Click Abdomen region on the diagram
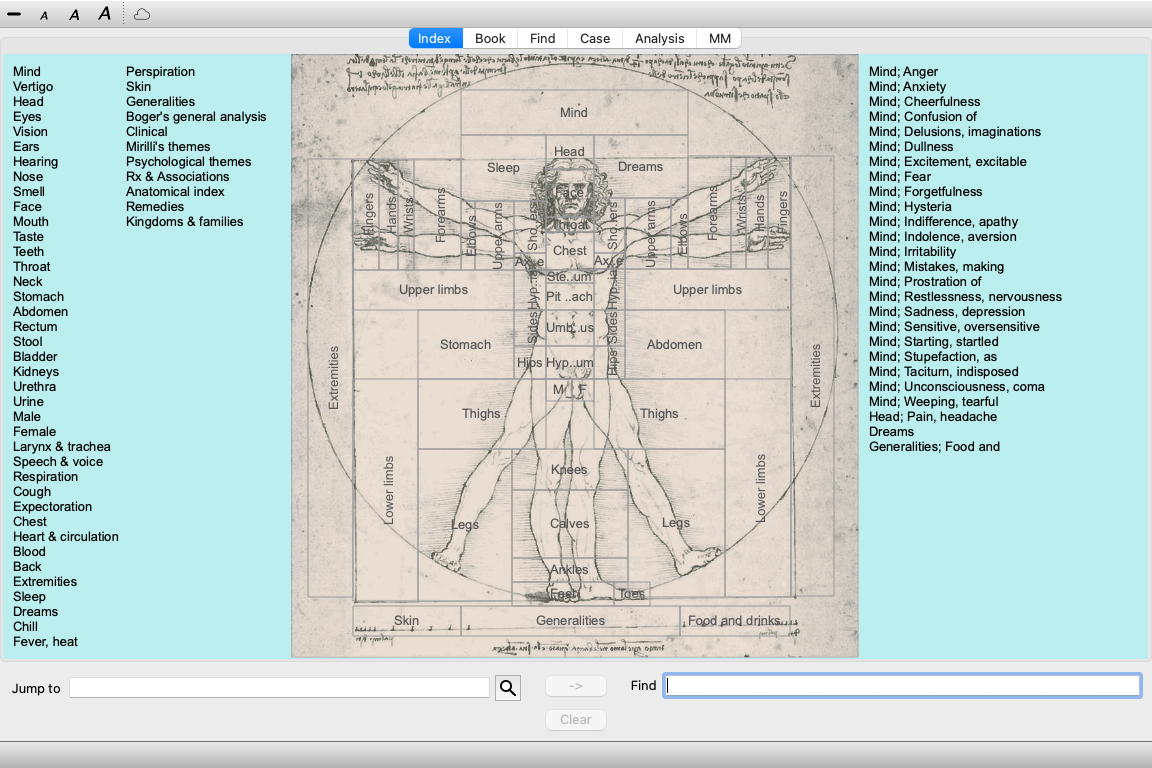1152x768 pixels. (674, 345)
